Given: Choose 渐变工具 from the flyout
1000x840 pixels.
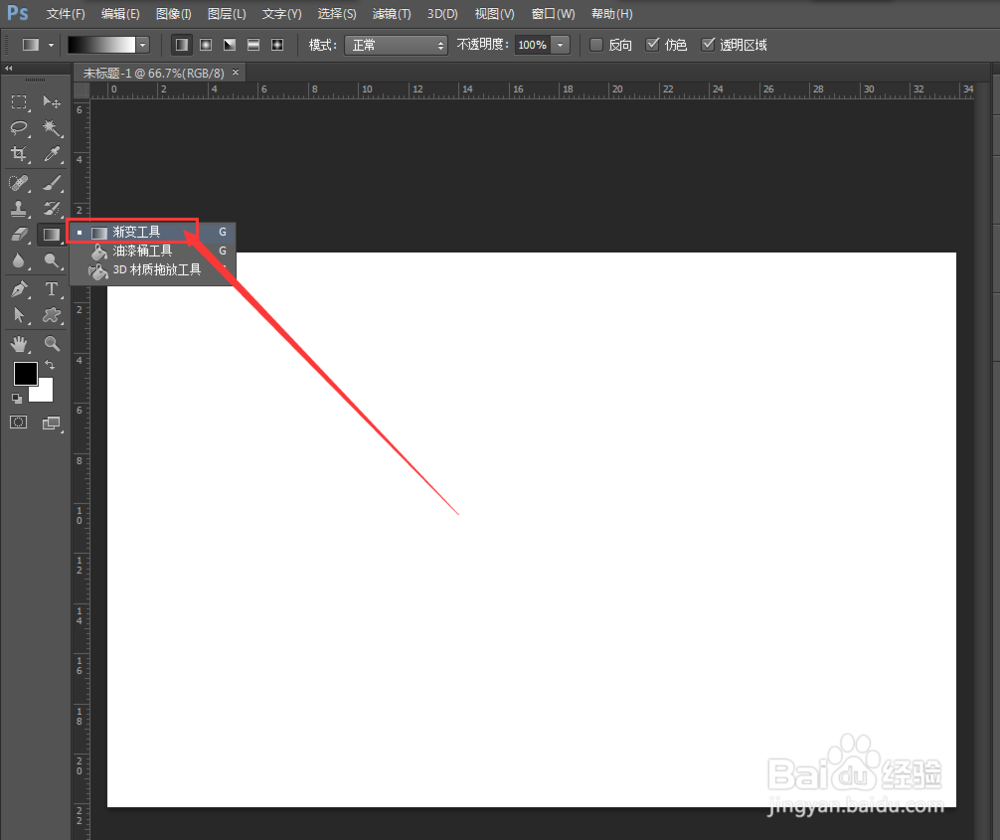Looking at the screenshot, I should coord(152,232).
